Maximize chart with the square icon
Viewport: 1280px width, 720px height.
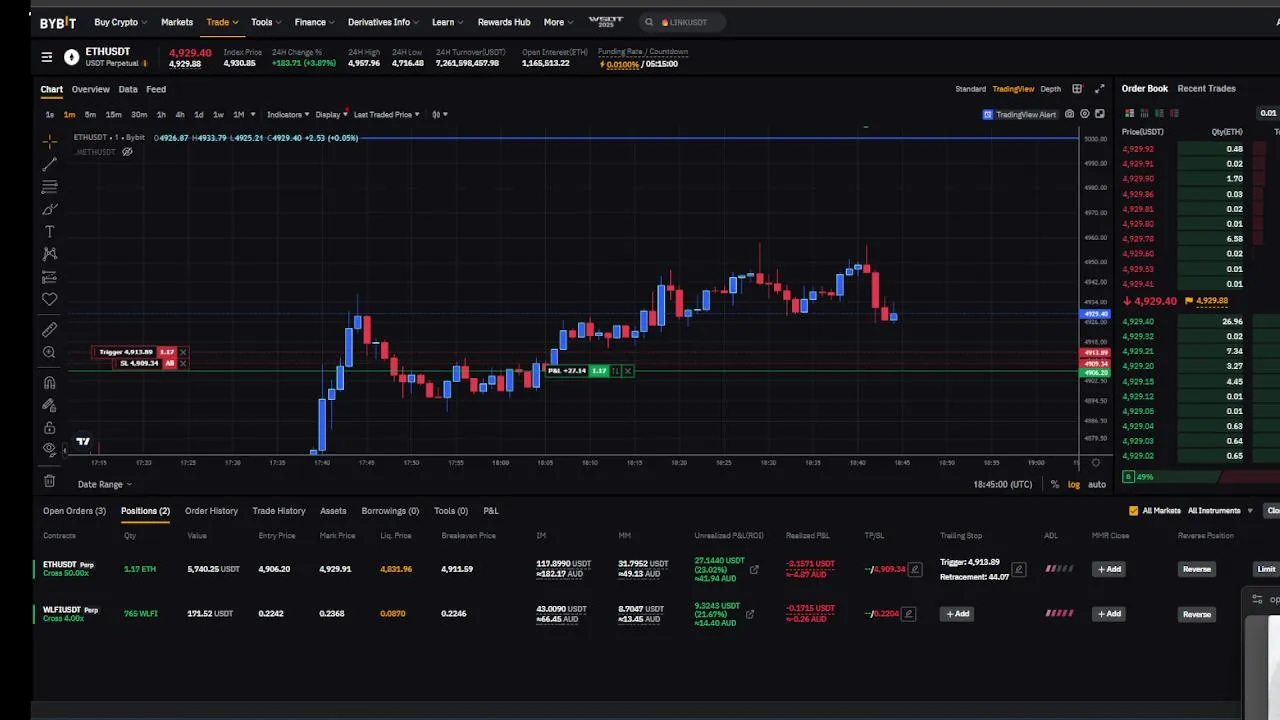click(1100, 114)
